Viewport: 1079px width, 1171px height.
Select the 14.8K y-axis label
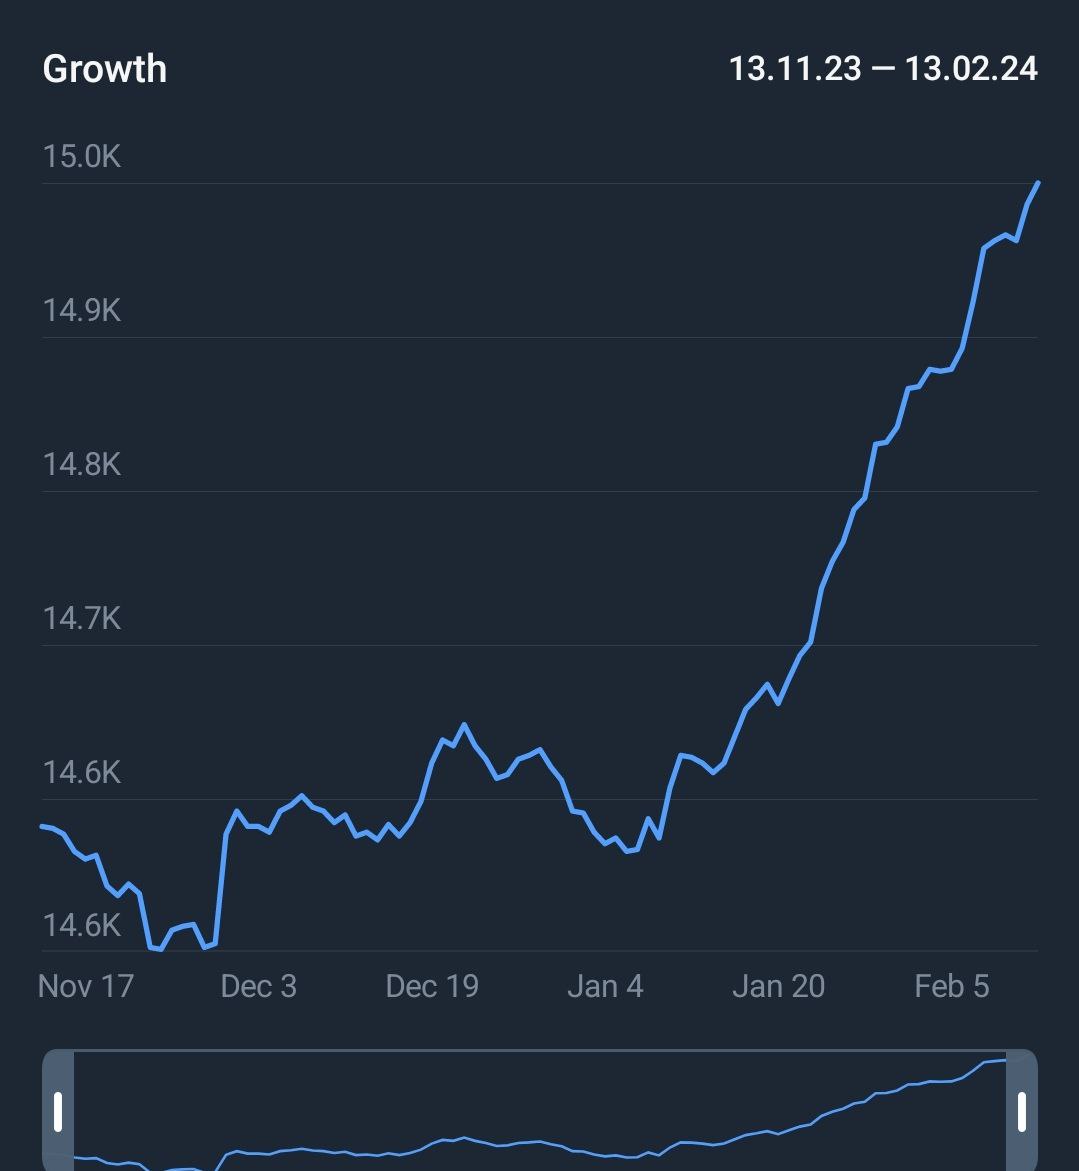[81, 465]
